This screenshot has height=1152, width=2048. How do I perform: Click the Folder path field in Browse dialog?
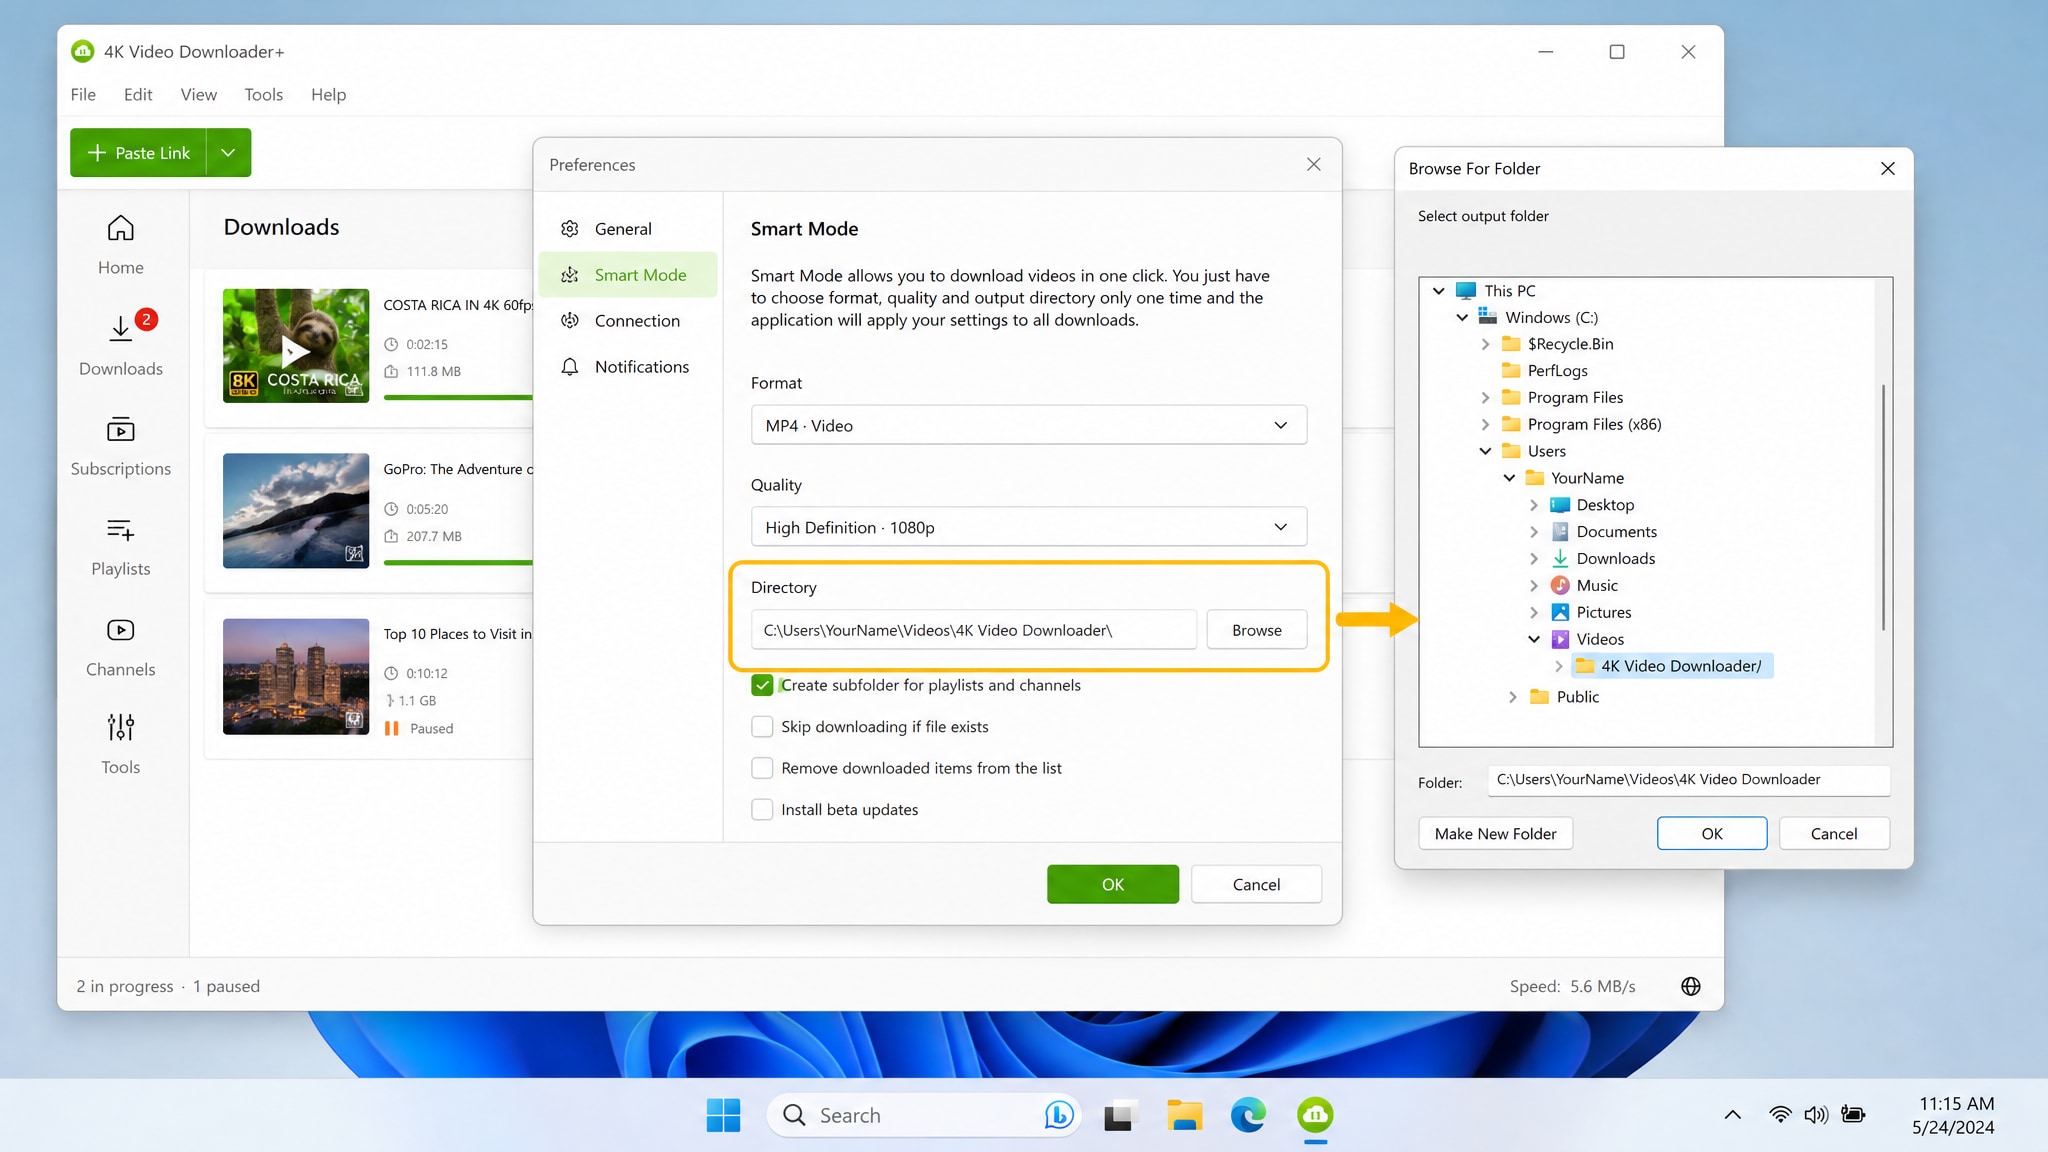click(1688, 780)
